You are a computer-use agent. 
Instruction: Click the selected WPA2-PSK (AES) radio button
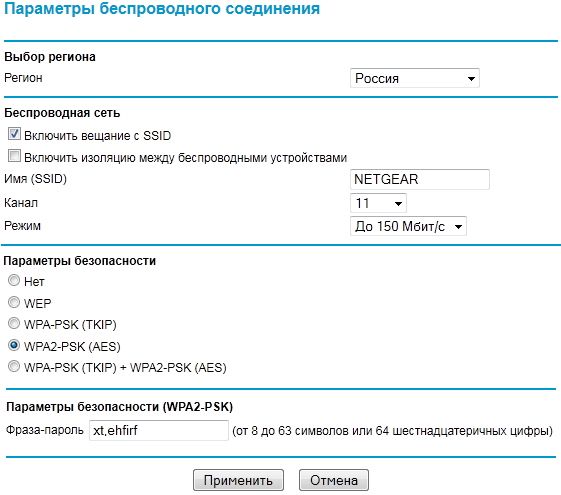(x=14, y=345)
